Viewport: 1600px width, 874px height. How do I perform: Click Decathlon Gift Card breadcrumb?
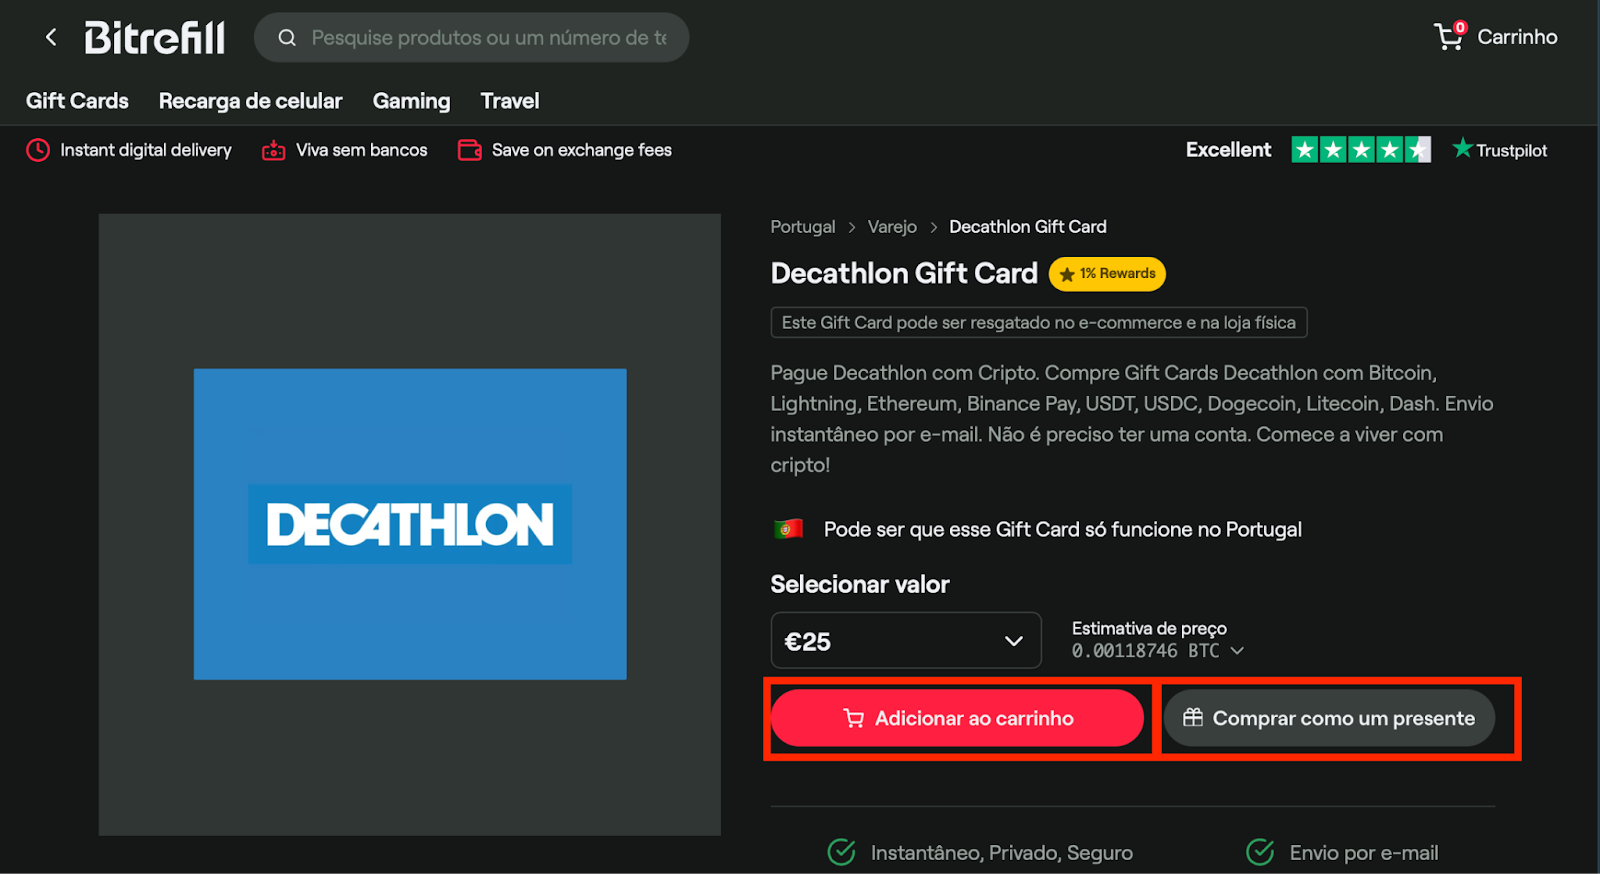click(x=1028, y=227)
